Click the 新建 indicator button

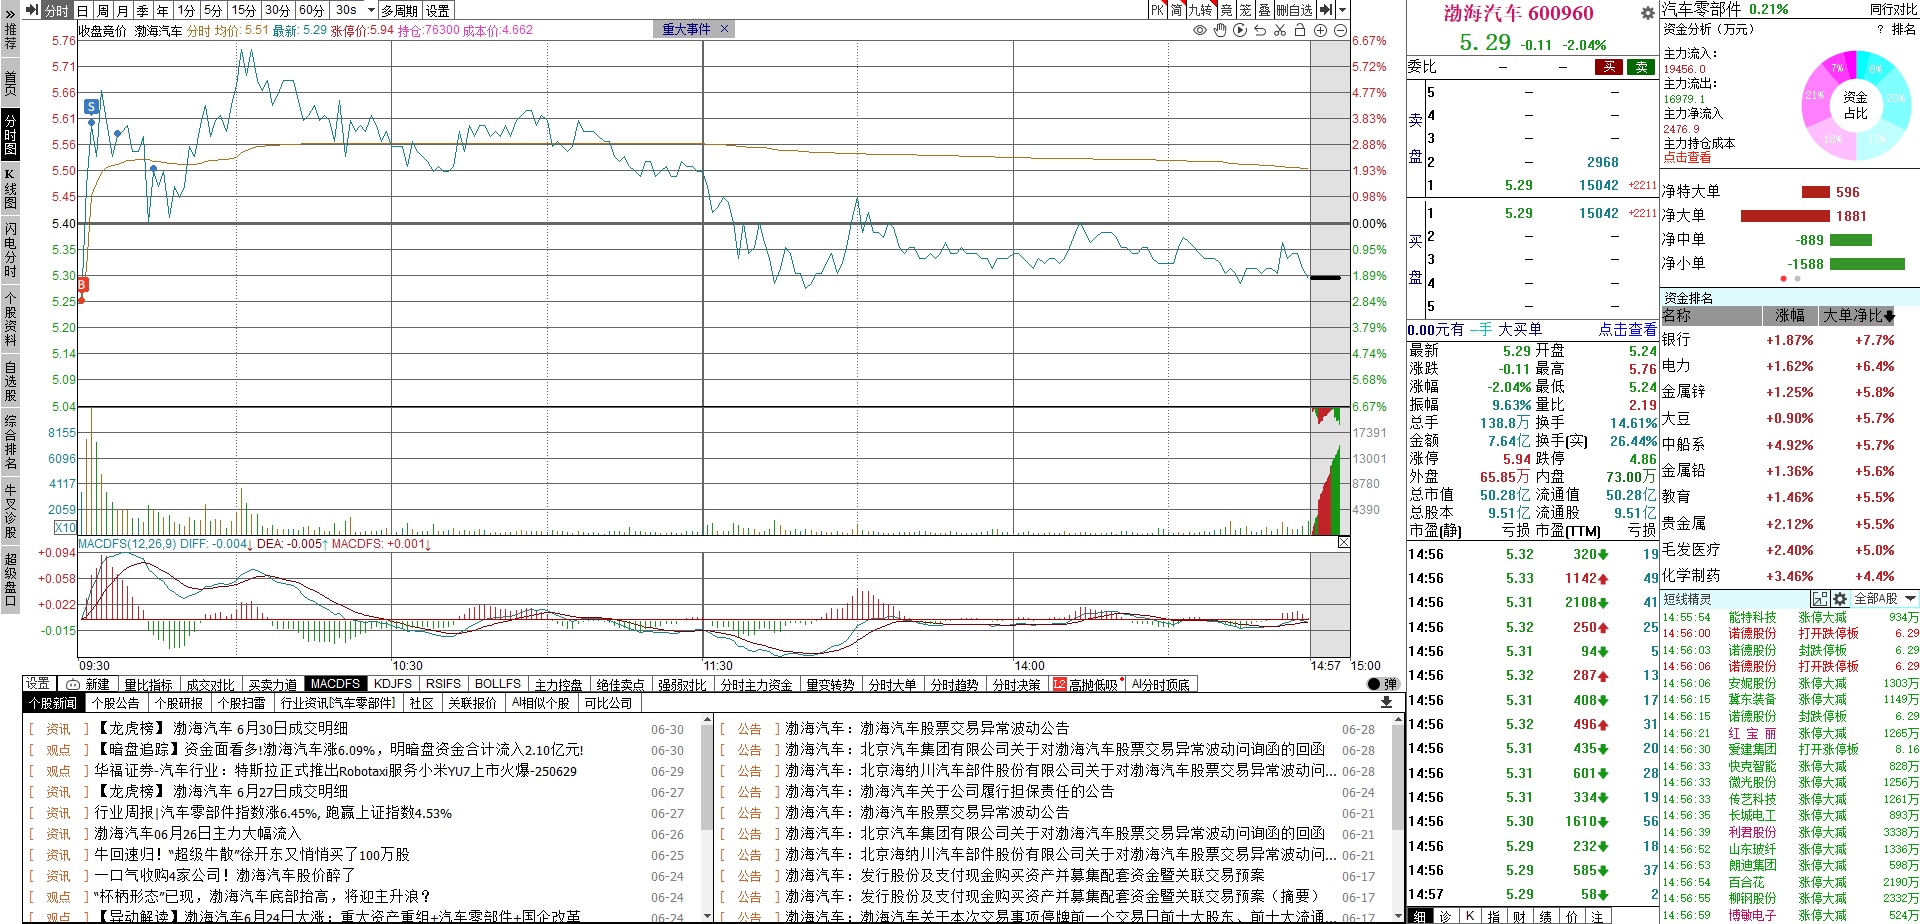point(90,684)
